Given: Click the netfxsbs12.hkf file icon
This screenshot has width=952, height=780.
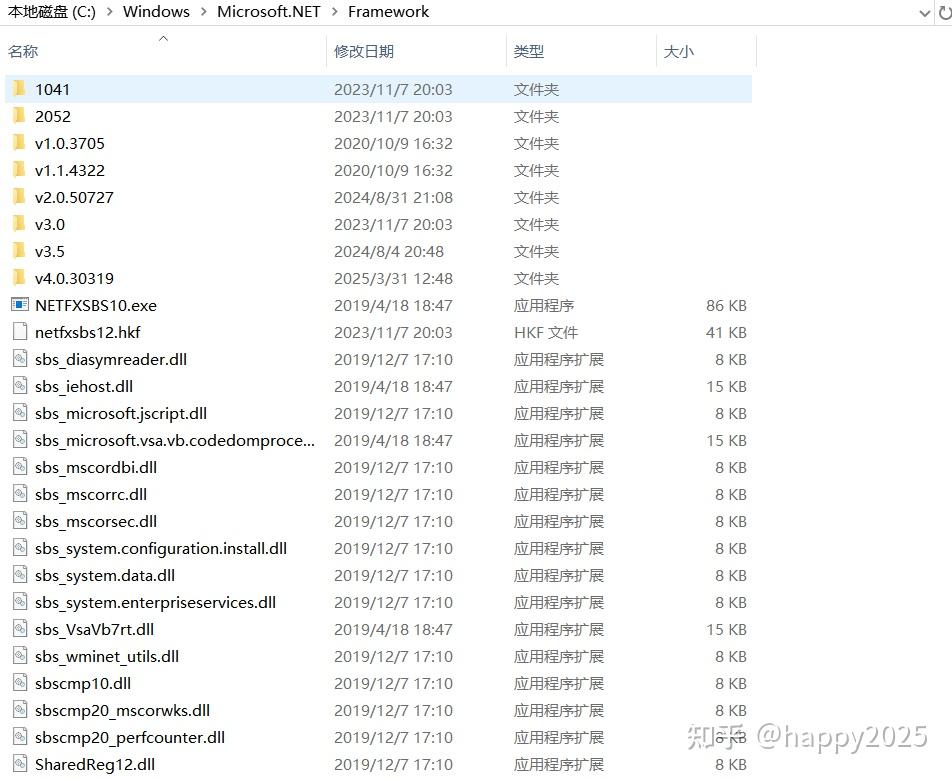Looking at the screenshot, I should pyautogui.click(x=19, y=332).
